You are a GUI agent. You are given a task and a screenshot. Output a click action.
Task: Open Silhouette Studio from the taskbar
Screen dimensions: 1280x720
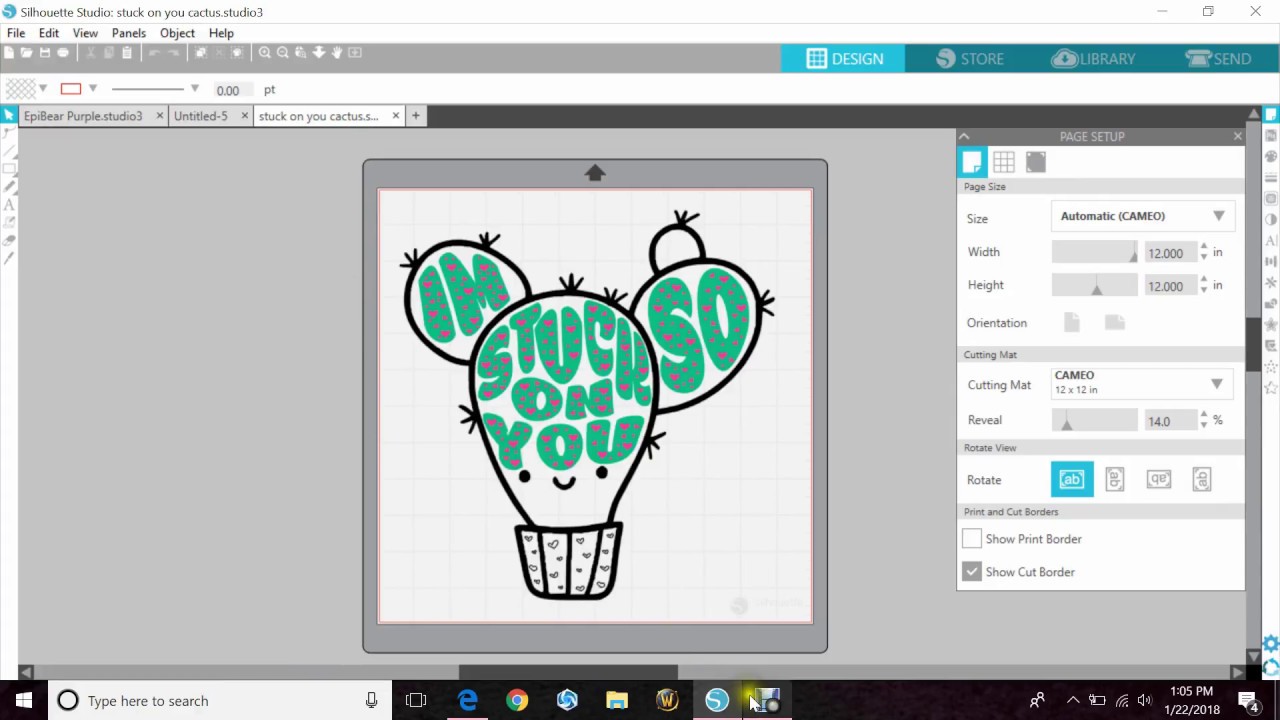tap(717, 700)
